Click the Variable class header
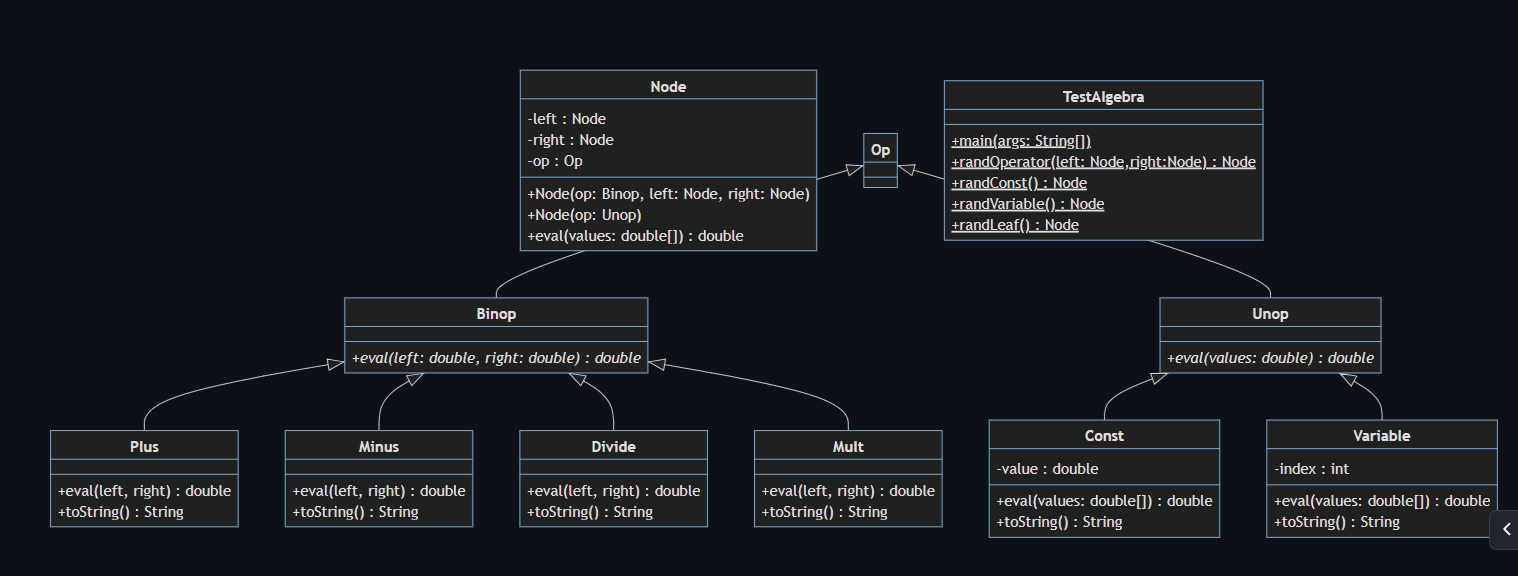Viewport: 1518px width, 576px height. pos(1381,435)
